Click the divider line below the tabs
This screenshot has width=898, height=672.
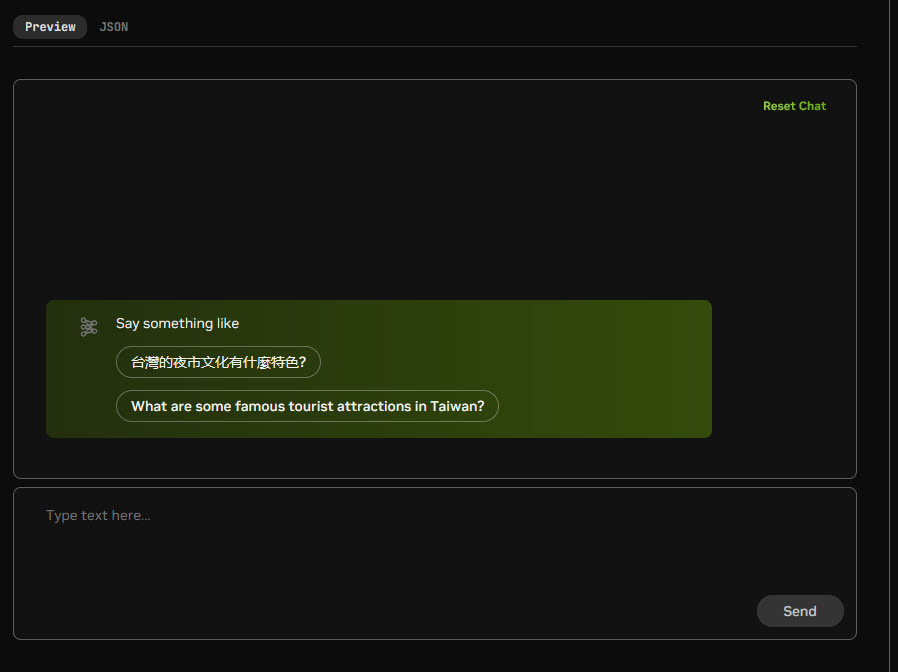click(x=435, y=46)
